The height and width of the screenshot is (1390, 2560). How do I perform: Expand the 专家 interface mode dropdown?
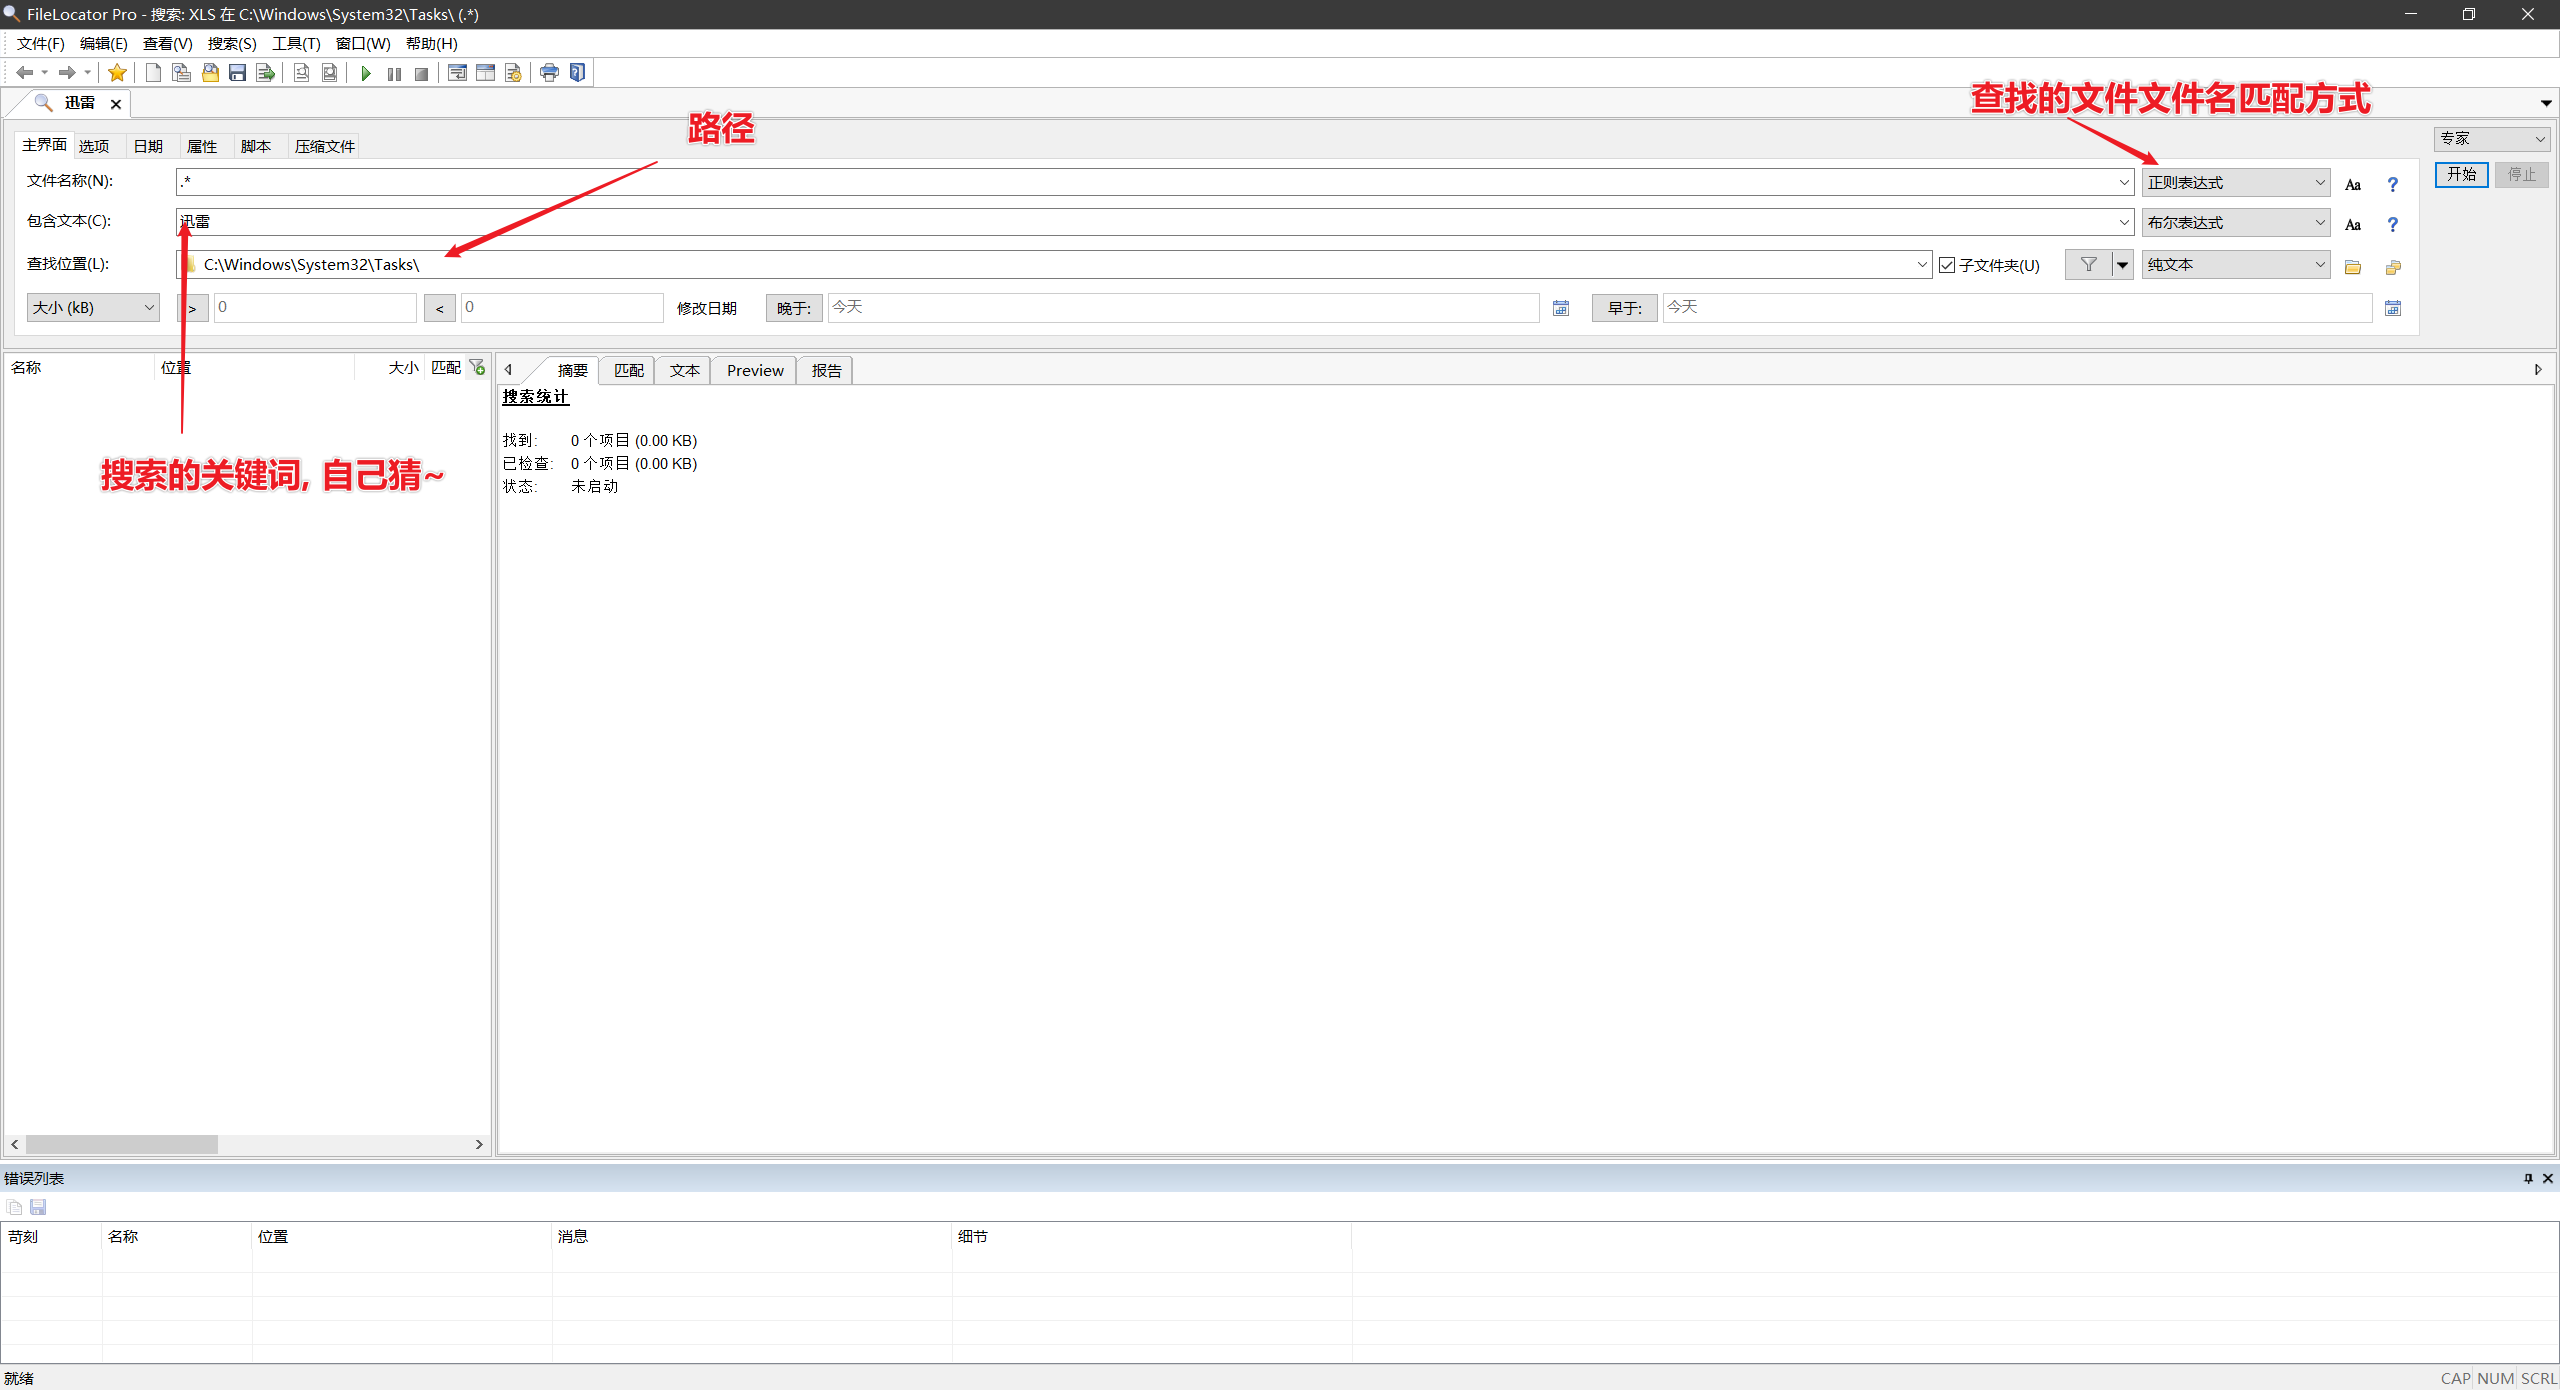(x=2491, y=138)
